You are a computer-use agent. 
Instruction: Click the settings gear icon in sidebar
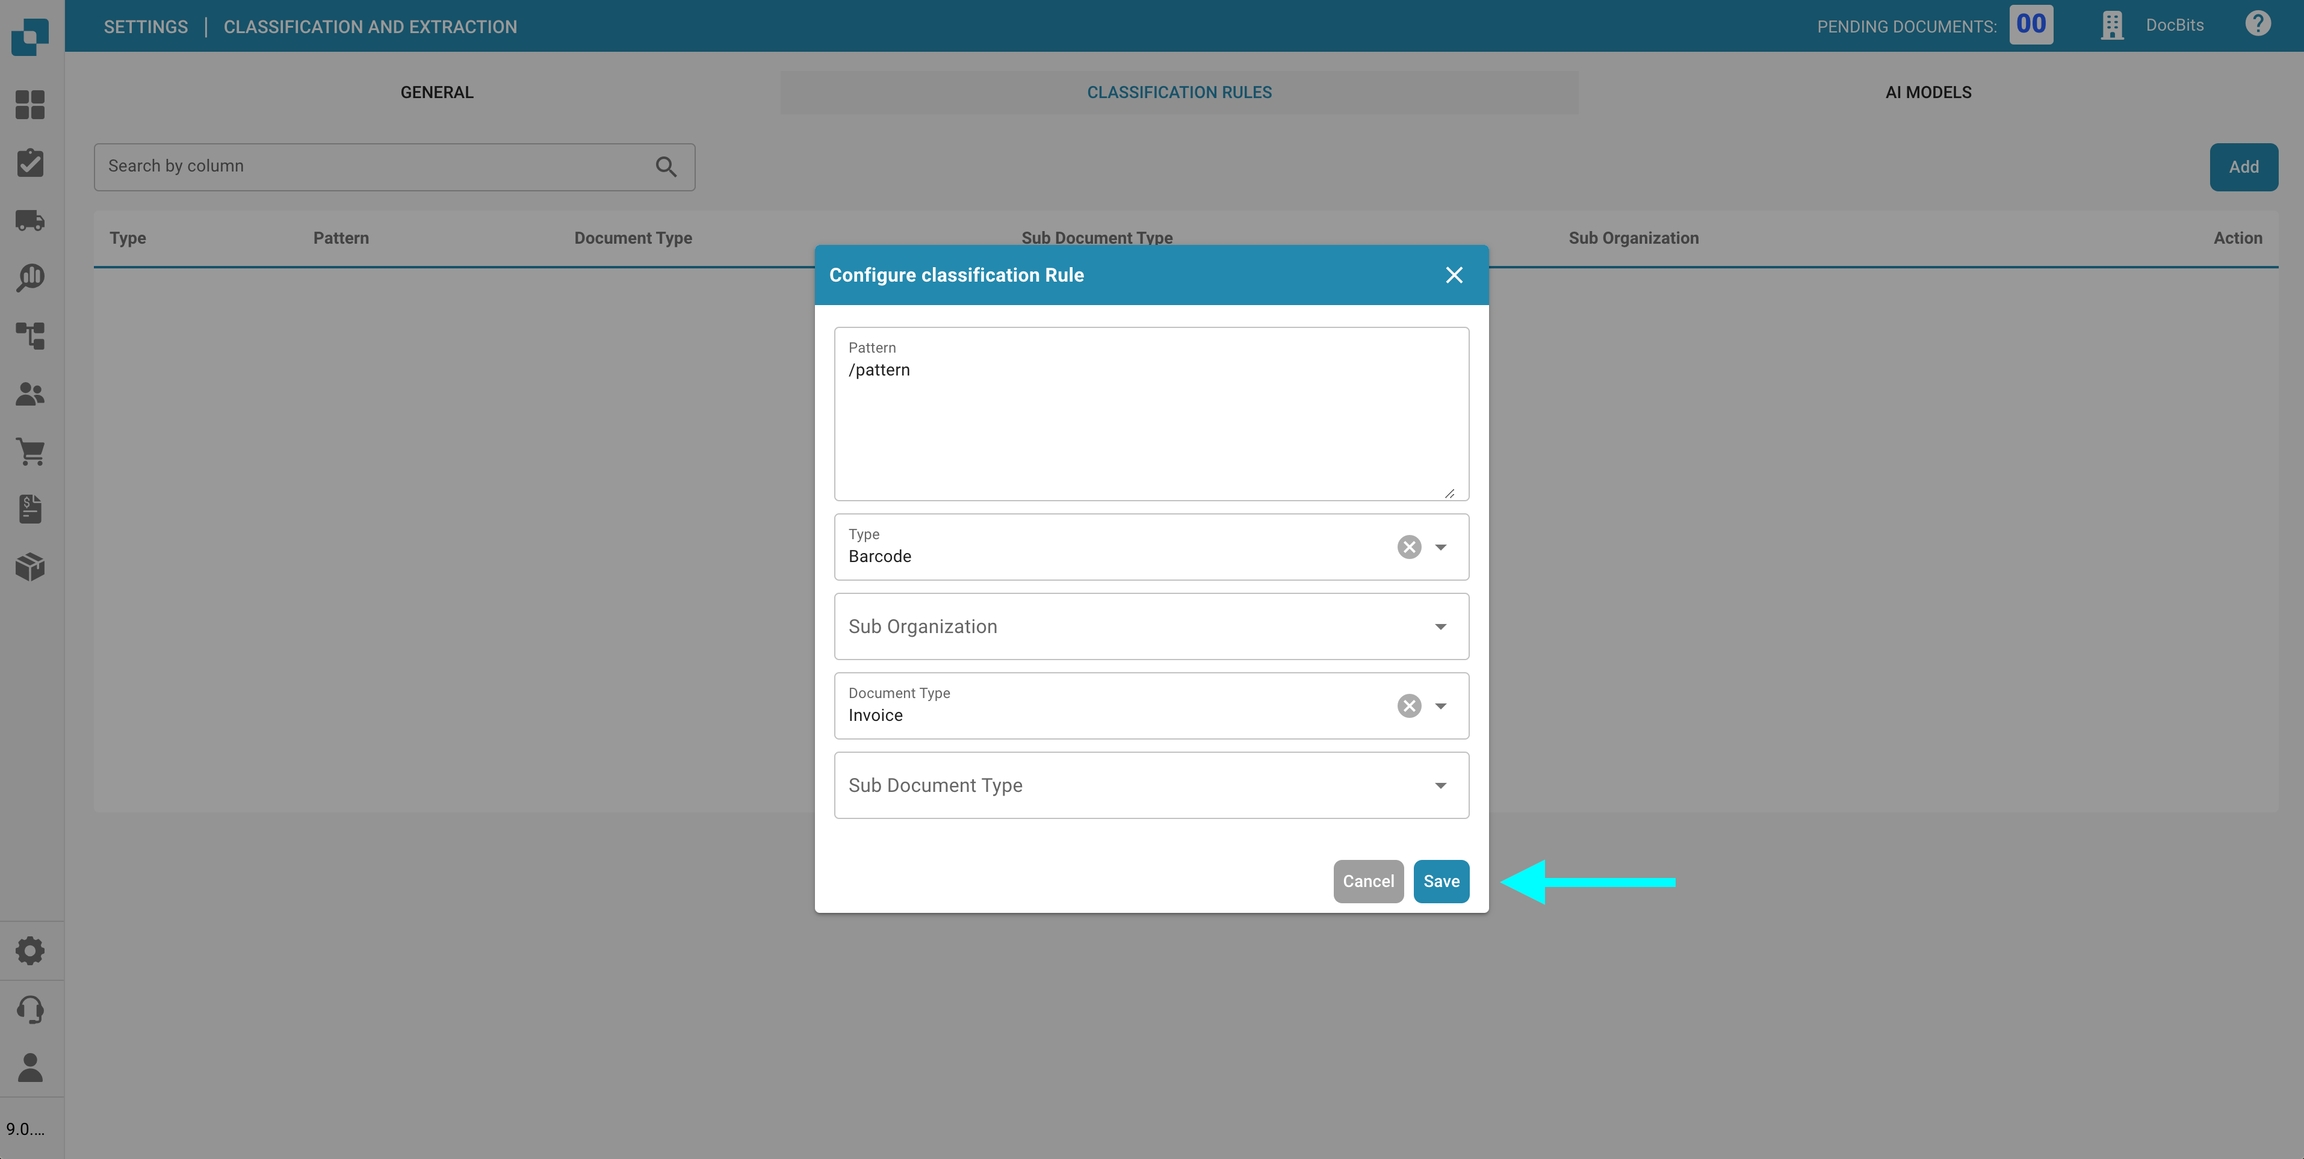30,951
